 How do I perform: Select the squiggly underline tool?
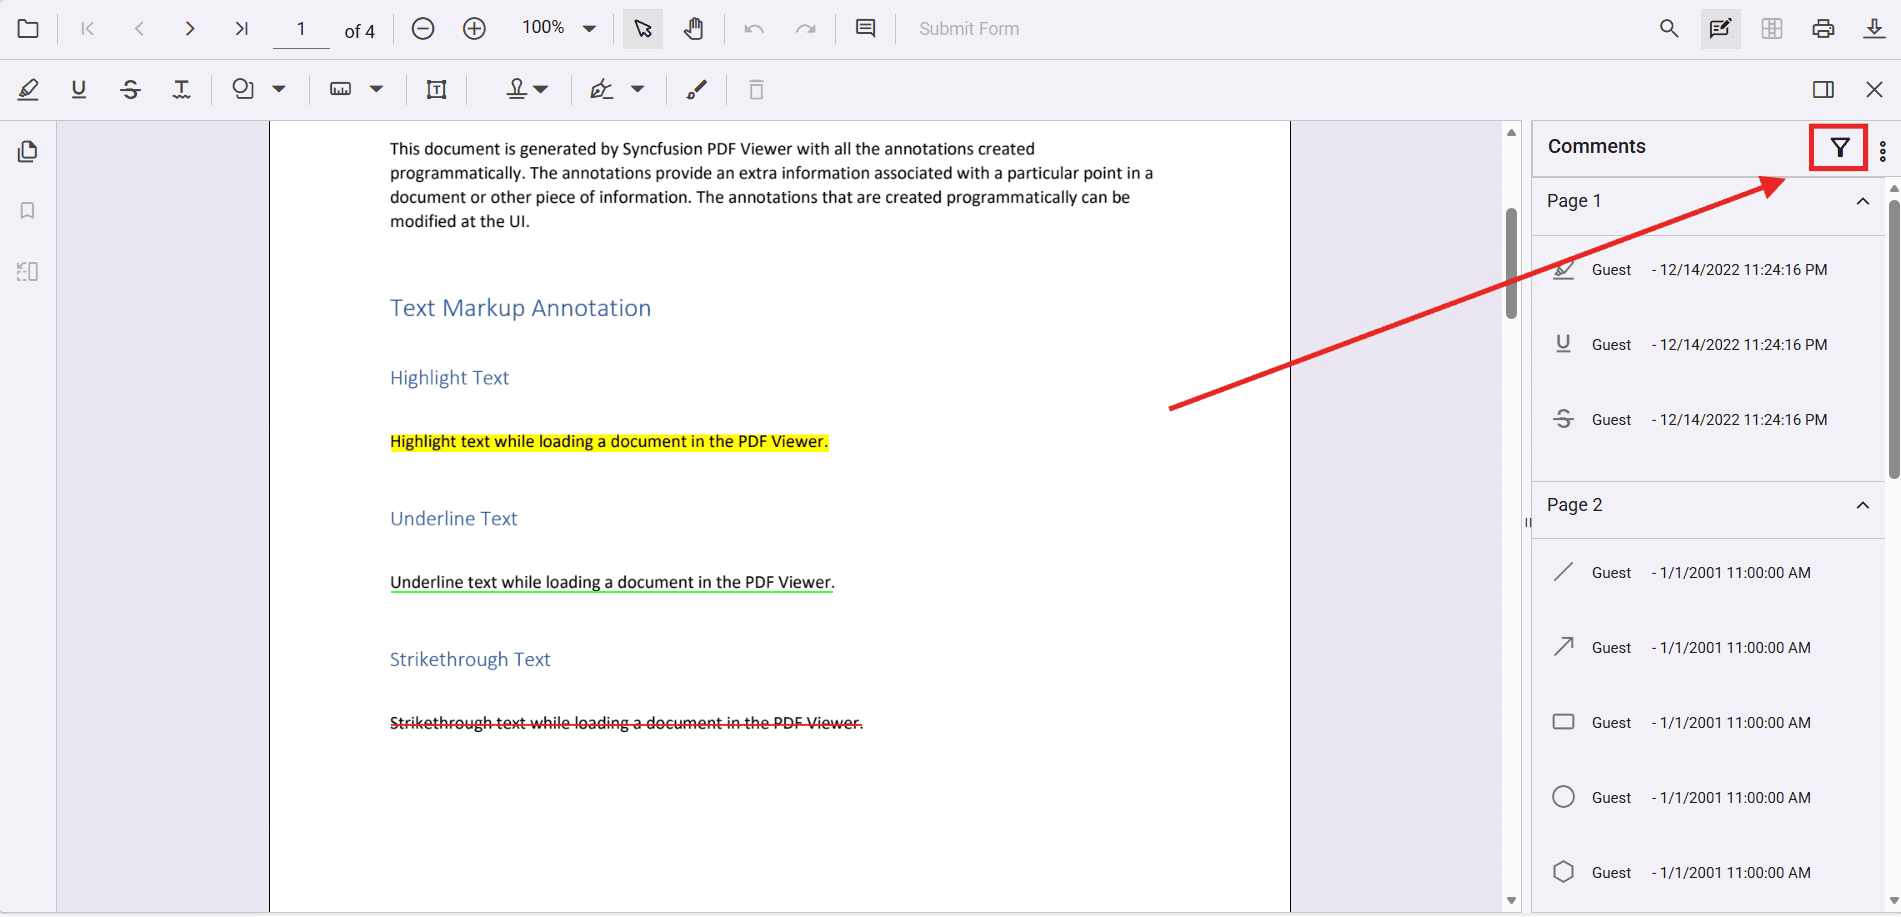coord(181,90)
